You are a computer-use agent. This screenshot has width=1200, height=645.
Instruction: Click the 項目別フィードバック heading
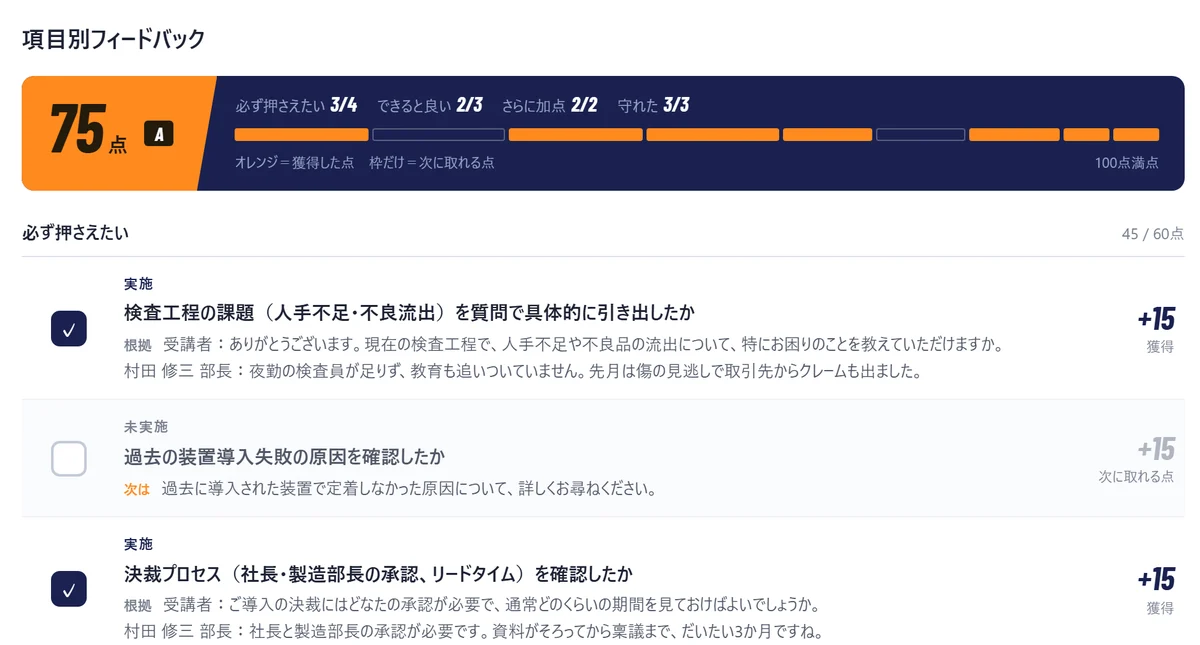pos(113,40)
